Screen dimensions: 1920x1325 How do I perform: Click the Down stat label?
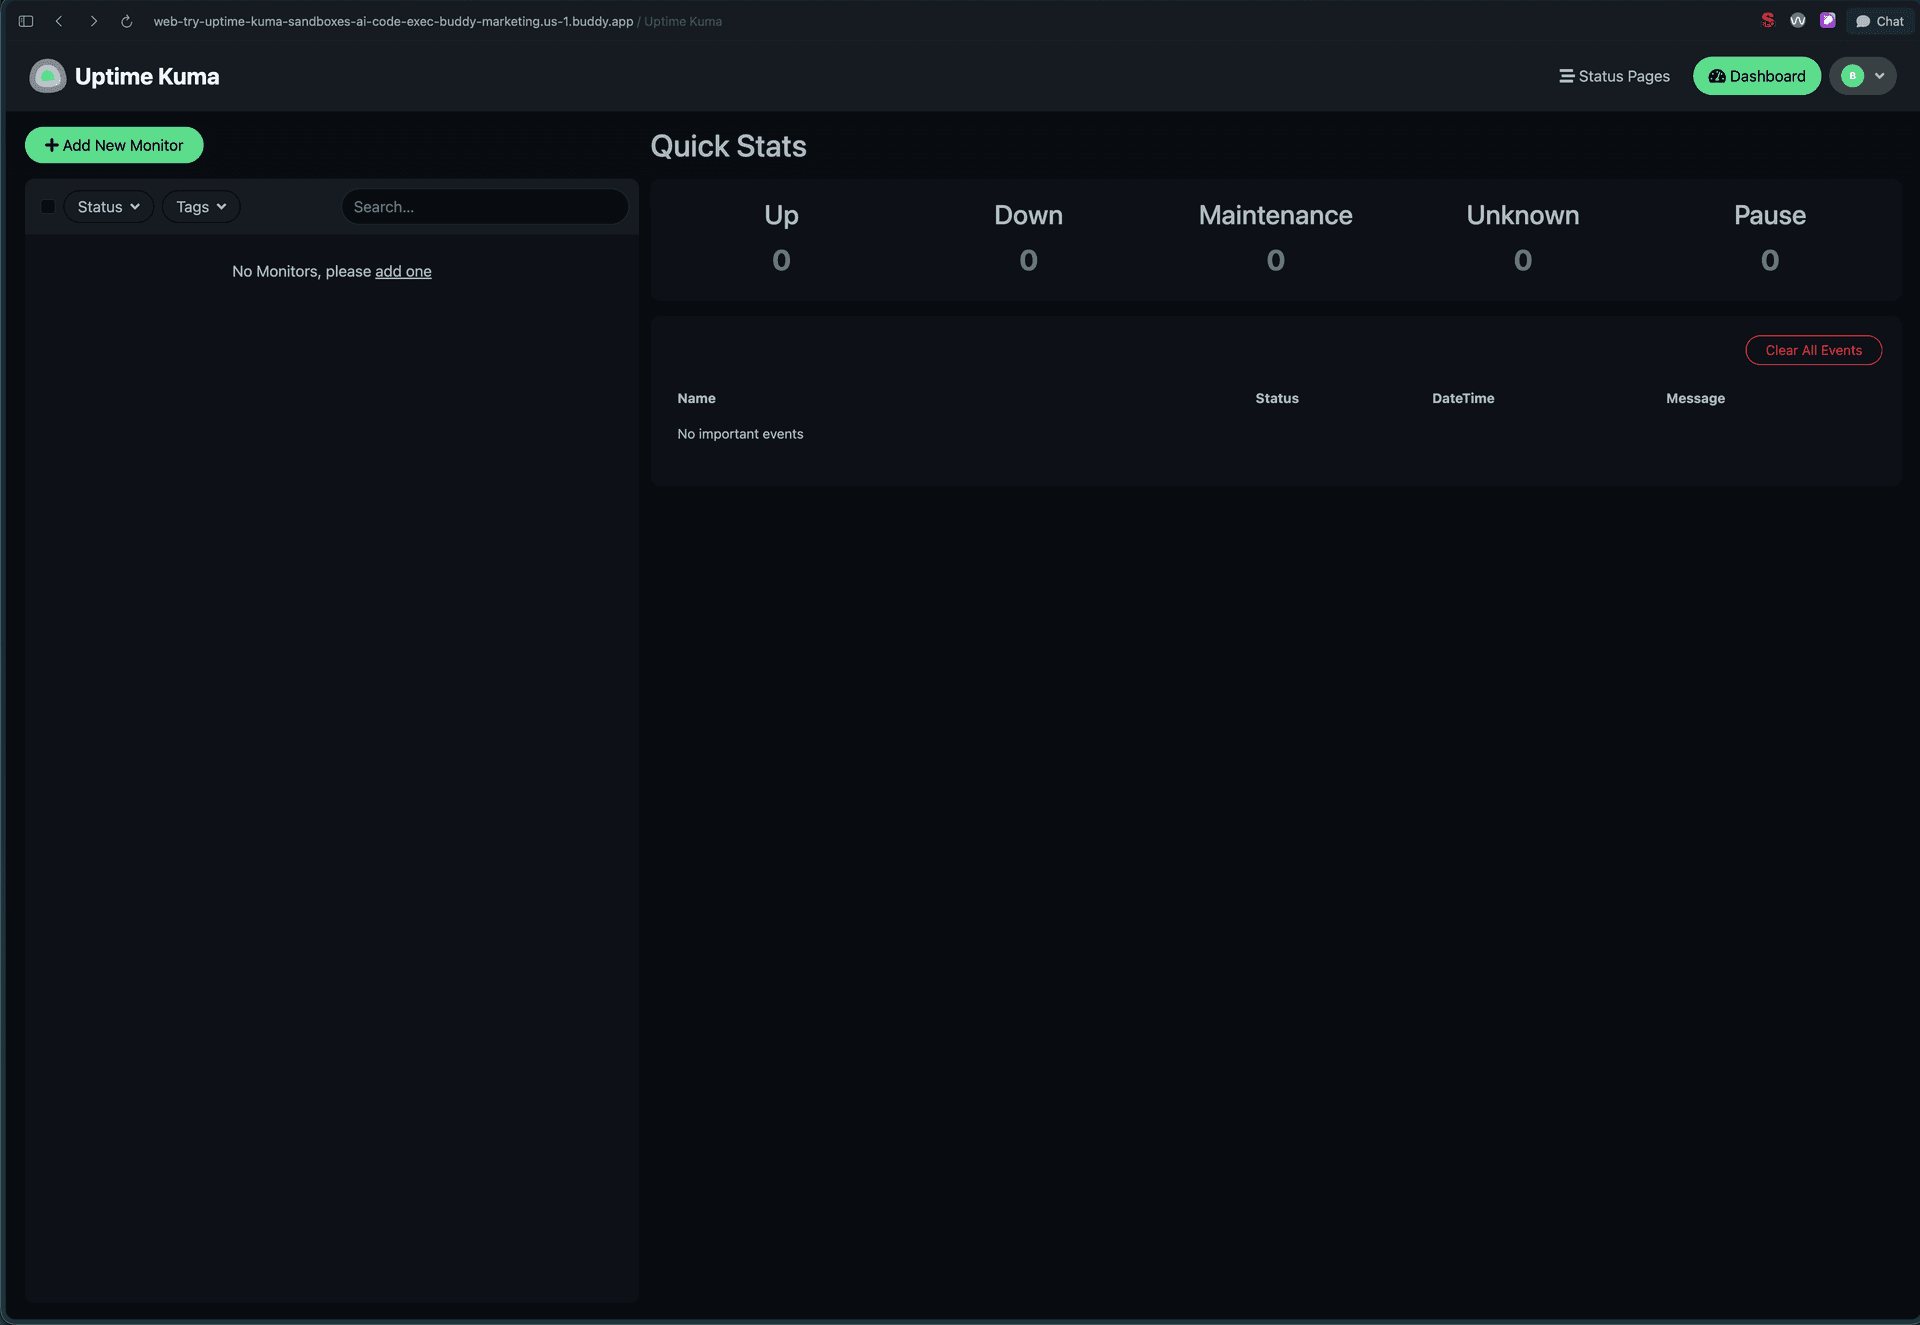pyautogui.click(x=1028, y=215)
